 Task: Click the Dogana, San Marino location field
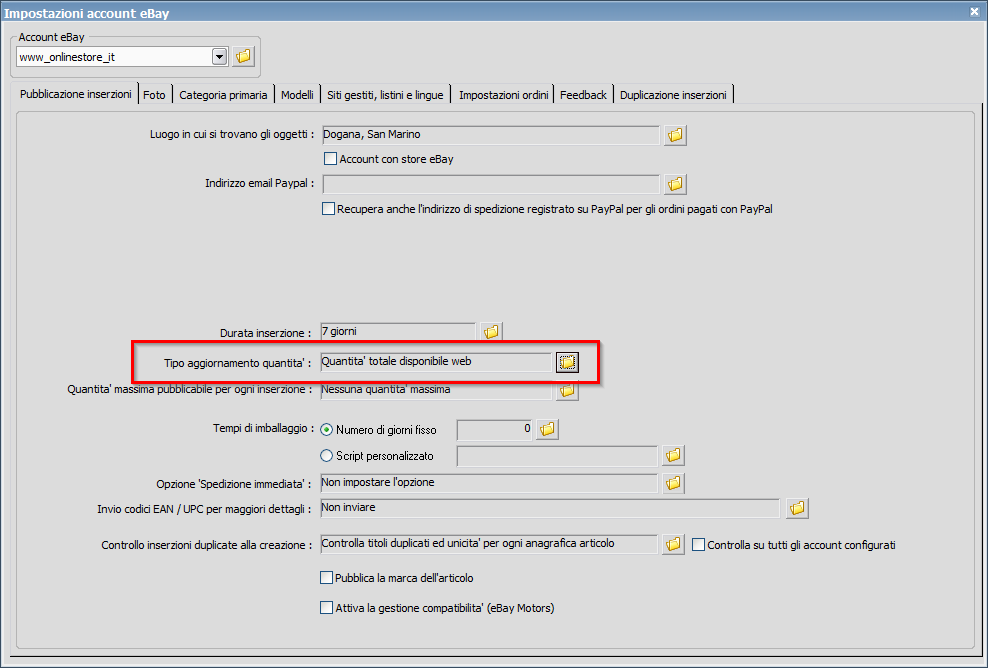[491, 135]
